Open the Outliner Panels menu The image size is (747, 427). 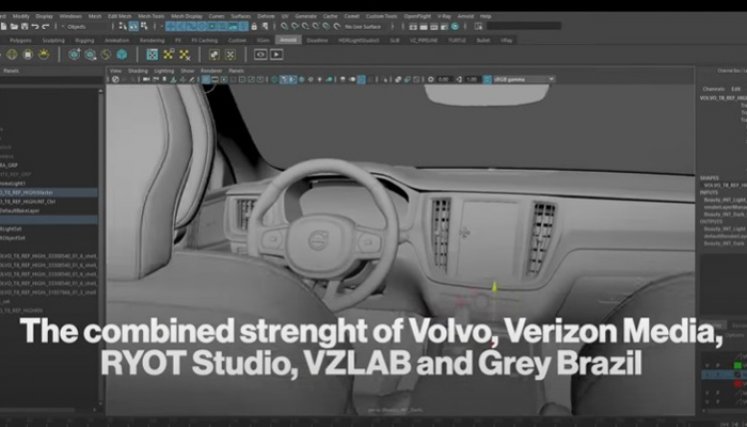coord(10,71)
